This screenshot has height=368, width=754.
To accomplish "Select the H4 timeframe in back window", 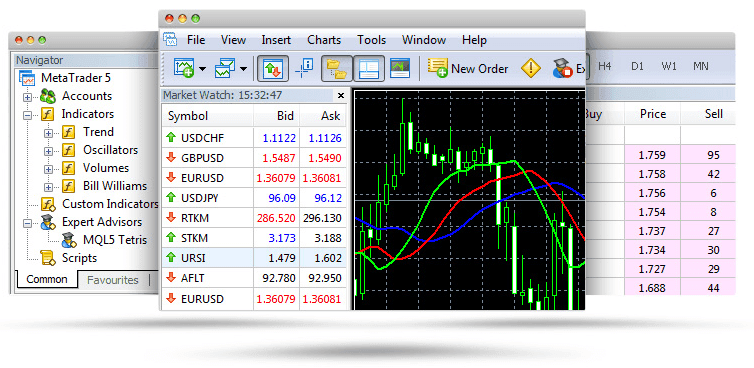I will [605, 66].
